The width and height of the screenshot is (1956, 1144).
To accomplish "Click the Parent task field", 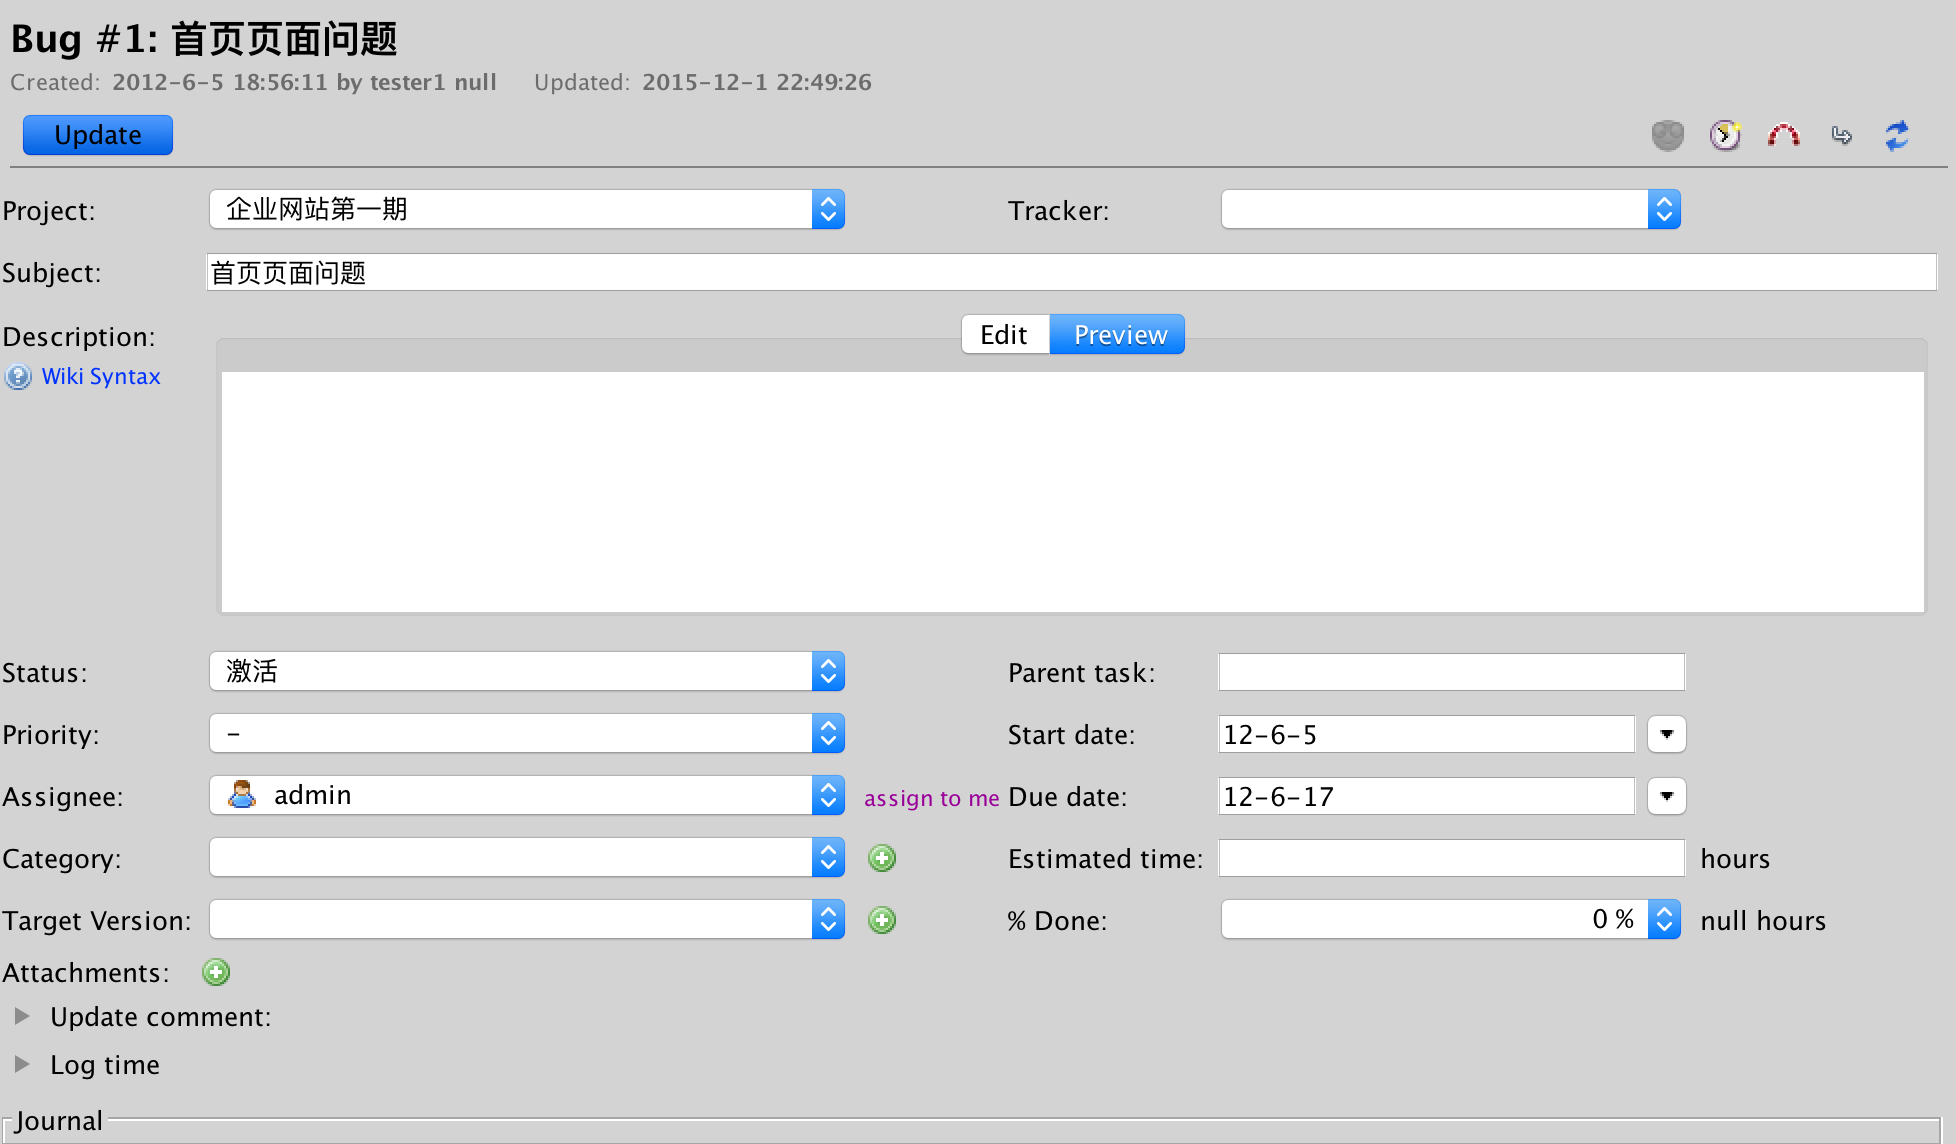I will (x=1452, y=672).
